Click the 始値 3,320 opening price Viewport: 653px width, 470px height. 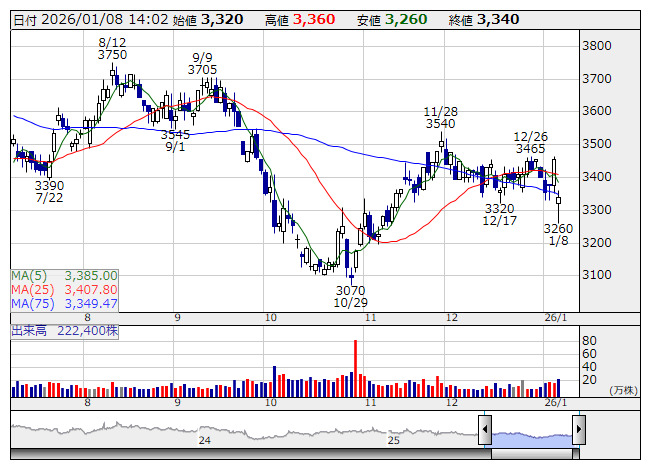208,20
